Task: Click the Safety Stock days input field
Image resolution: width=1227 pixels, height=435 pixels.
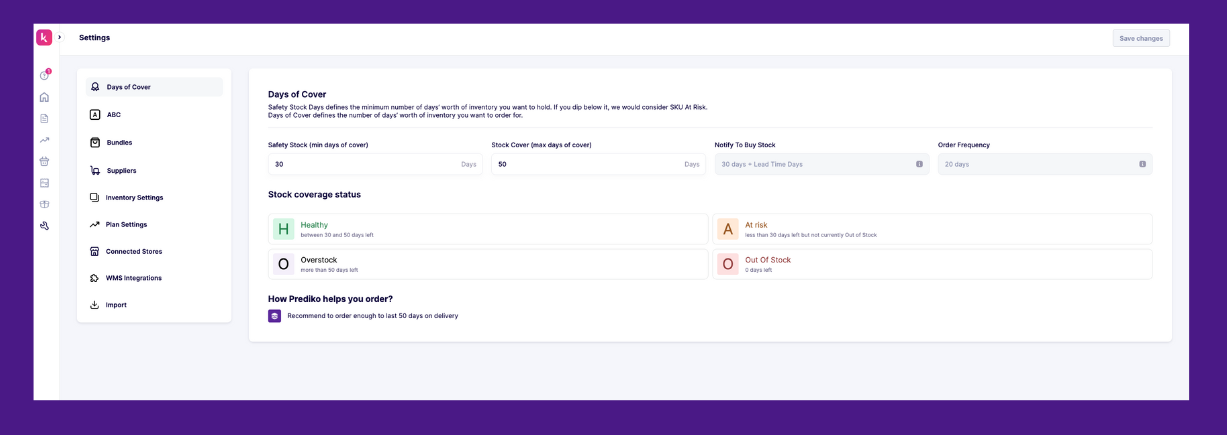Action: [375, 164]
